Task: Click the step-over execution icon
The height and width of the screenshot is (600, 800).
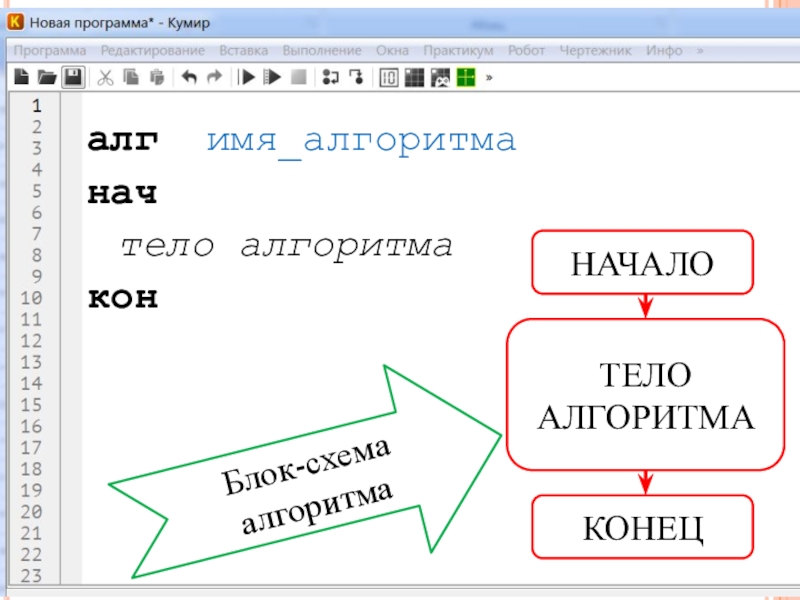Action: pyautogui.click(x=330, y=78)
